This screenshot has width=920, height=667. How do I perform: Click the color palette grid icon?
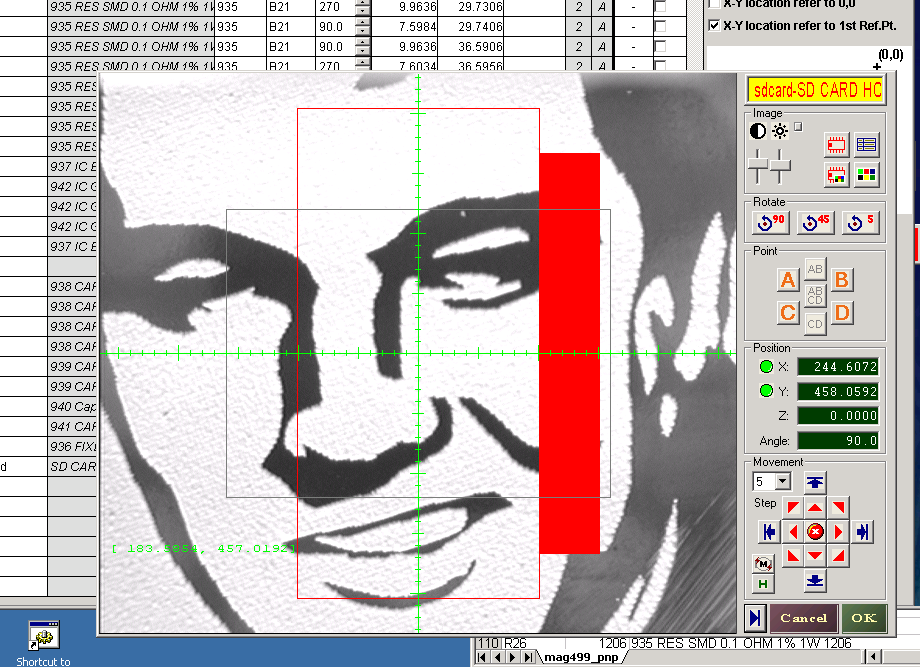click(x=866, y=175)
